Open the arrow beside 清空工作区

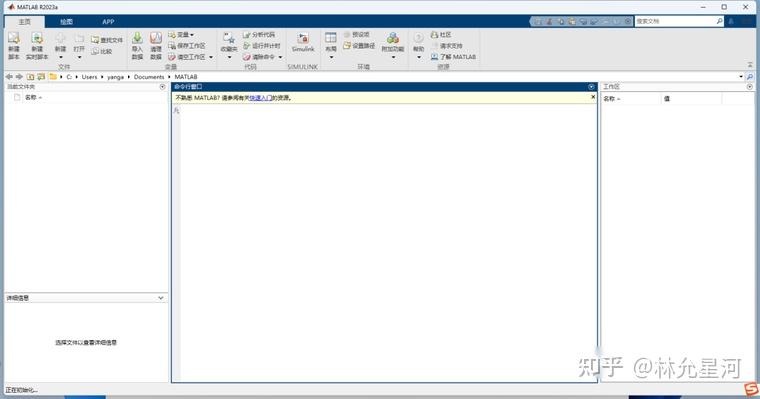tap(211, 57)
